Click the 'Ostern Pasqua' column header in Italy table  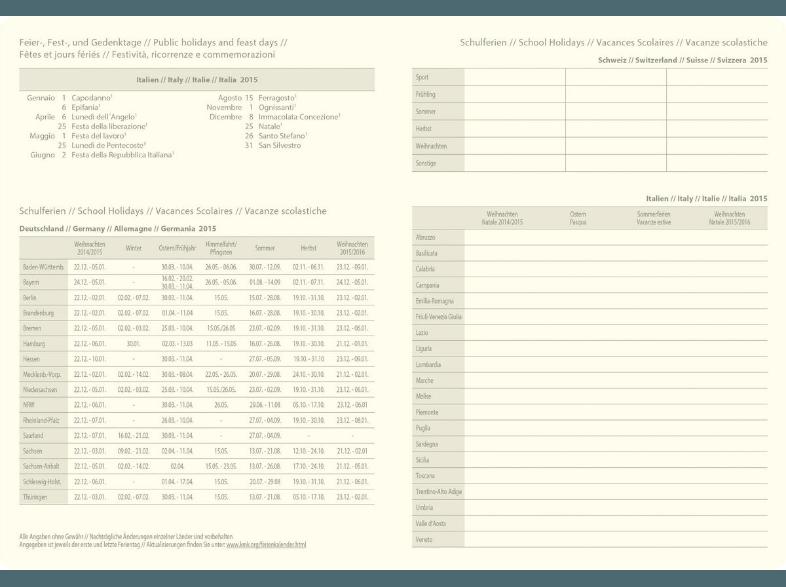(577, 218)
